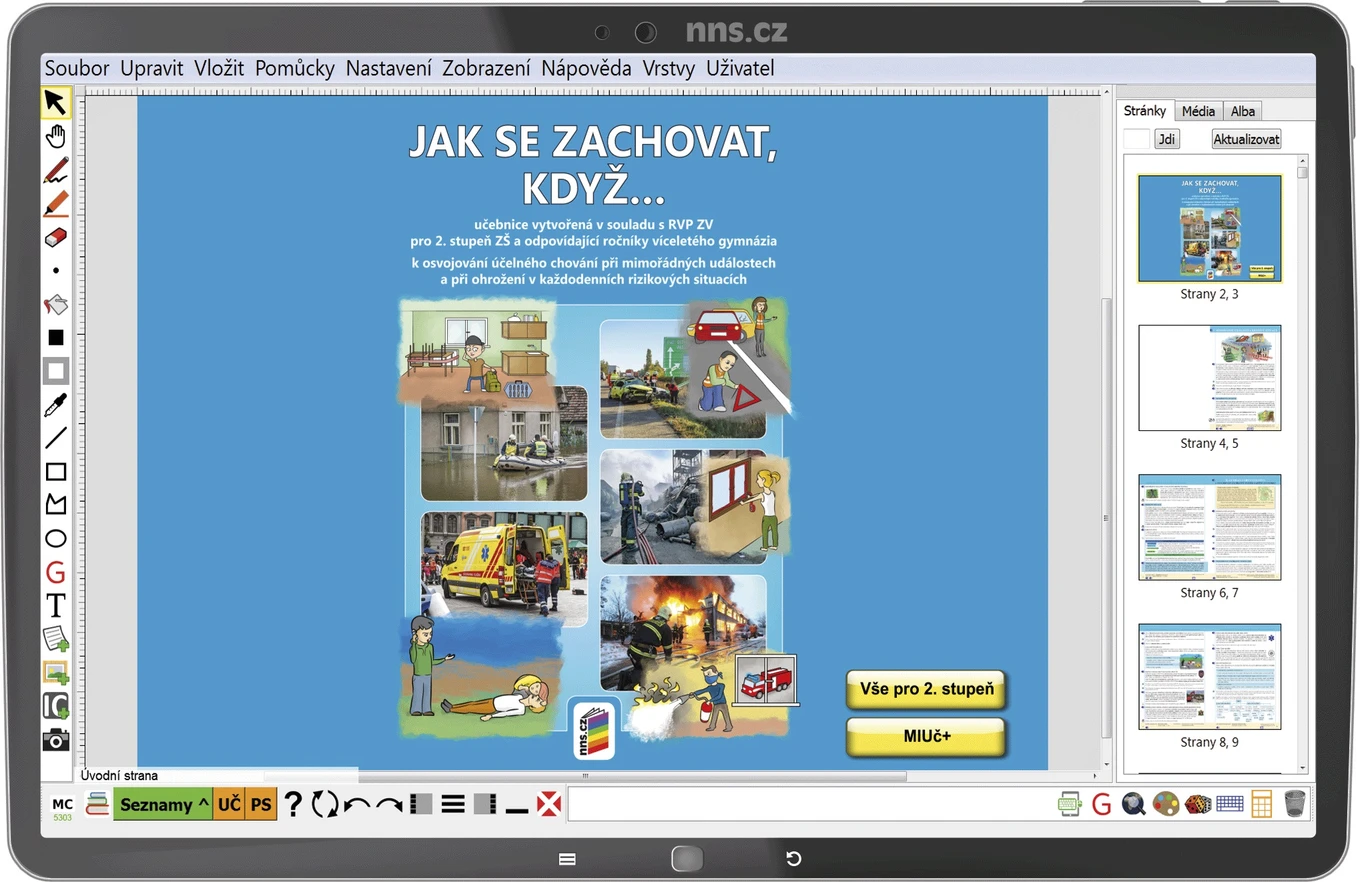Click the Aktualizovat button
Image resolution: width=1360 pixels, height=882 pixels.
pyautogui.click(x=1246, y=139)
